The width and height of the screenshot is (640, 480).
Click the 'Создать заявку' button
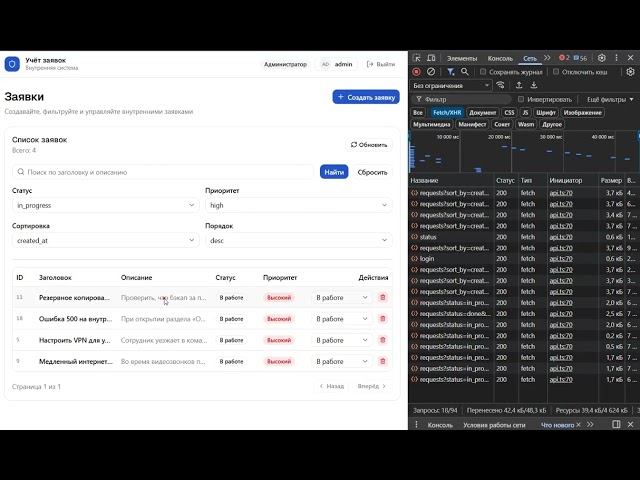click(x=366, y=97)
